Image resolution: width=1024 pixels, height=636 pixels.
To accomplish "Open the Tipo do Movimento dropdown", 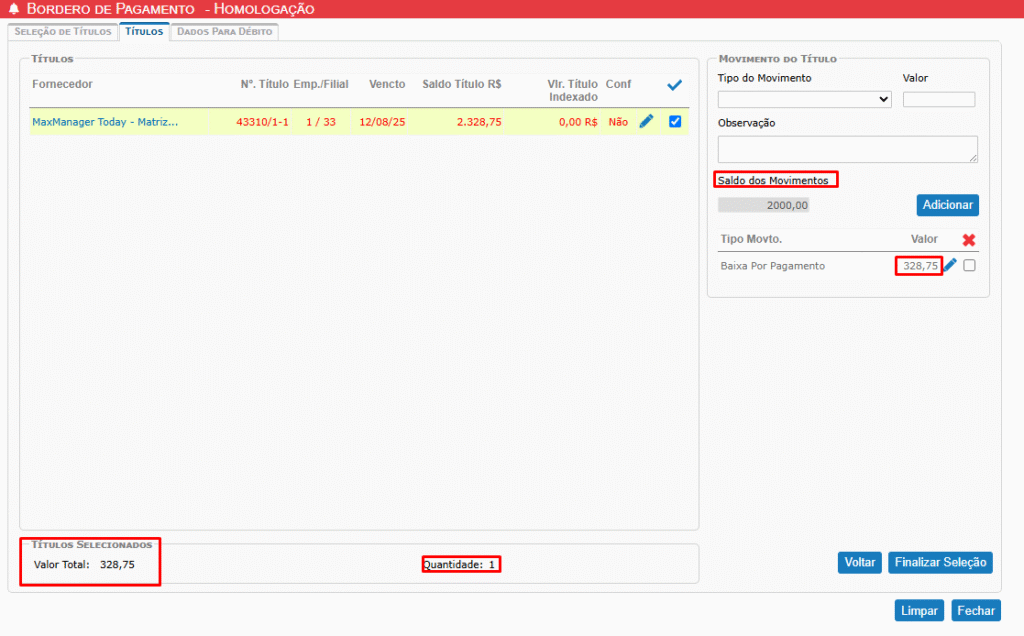I will [804, 99].
